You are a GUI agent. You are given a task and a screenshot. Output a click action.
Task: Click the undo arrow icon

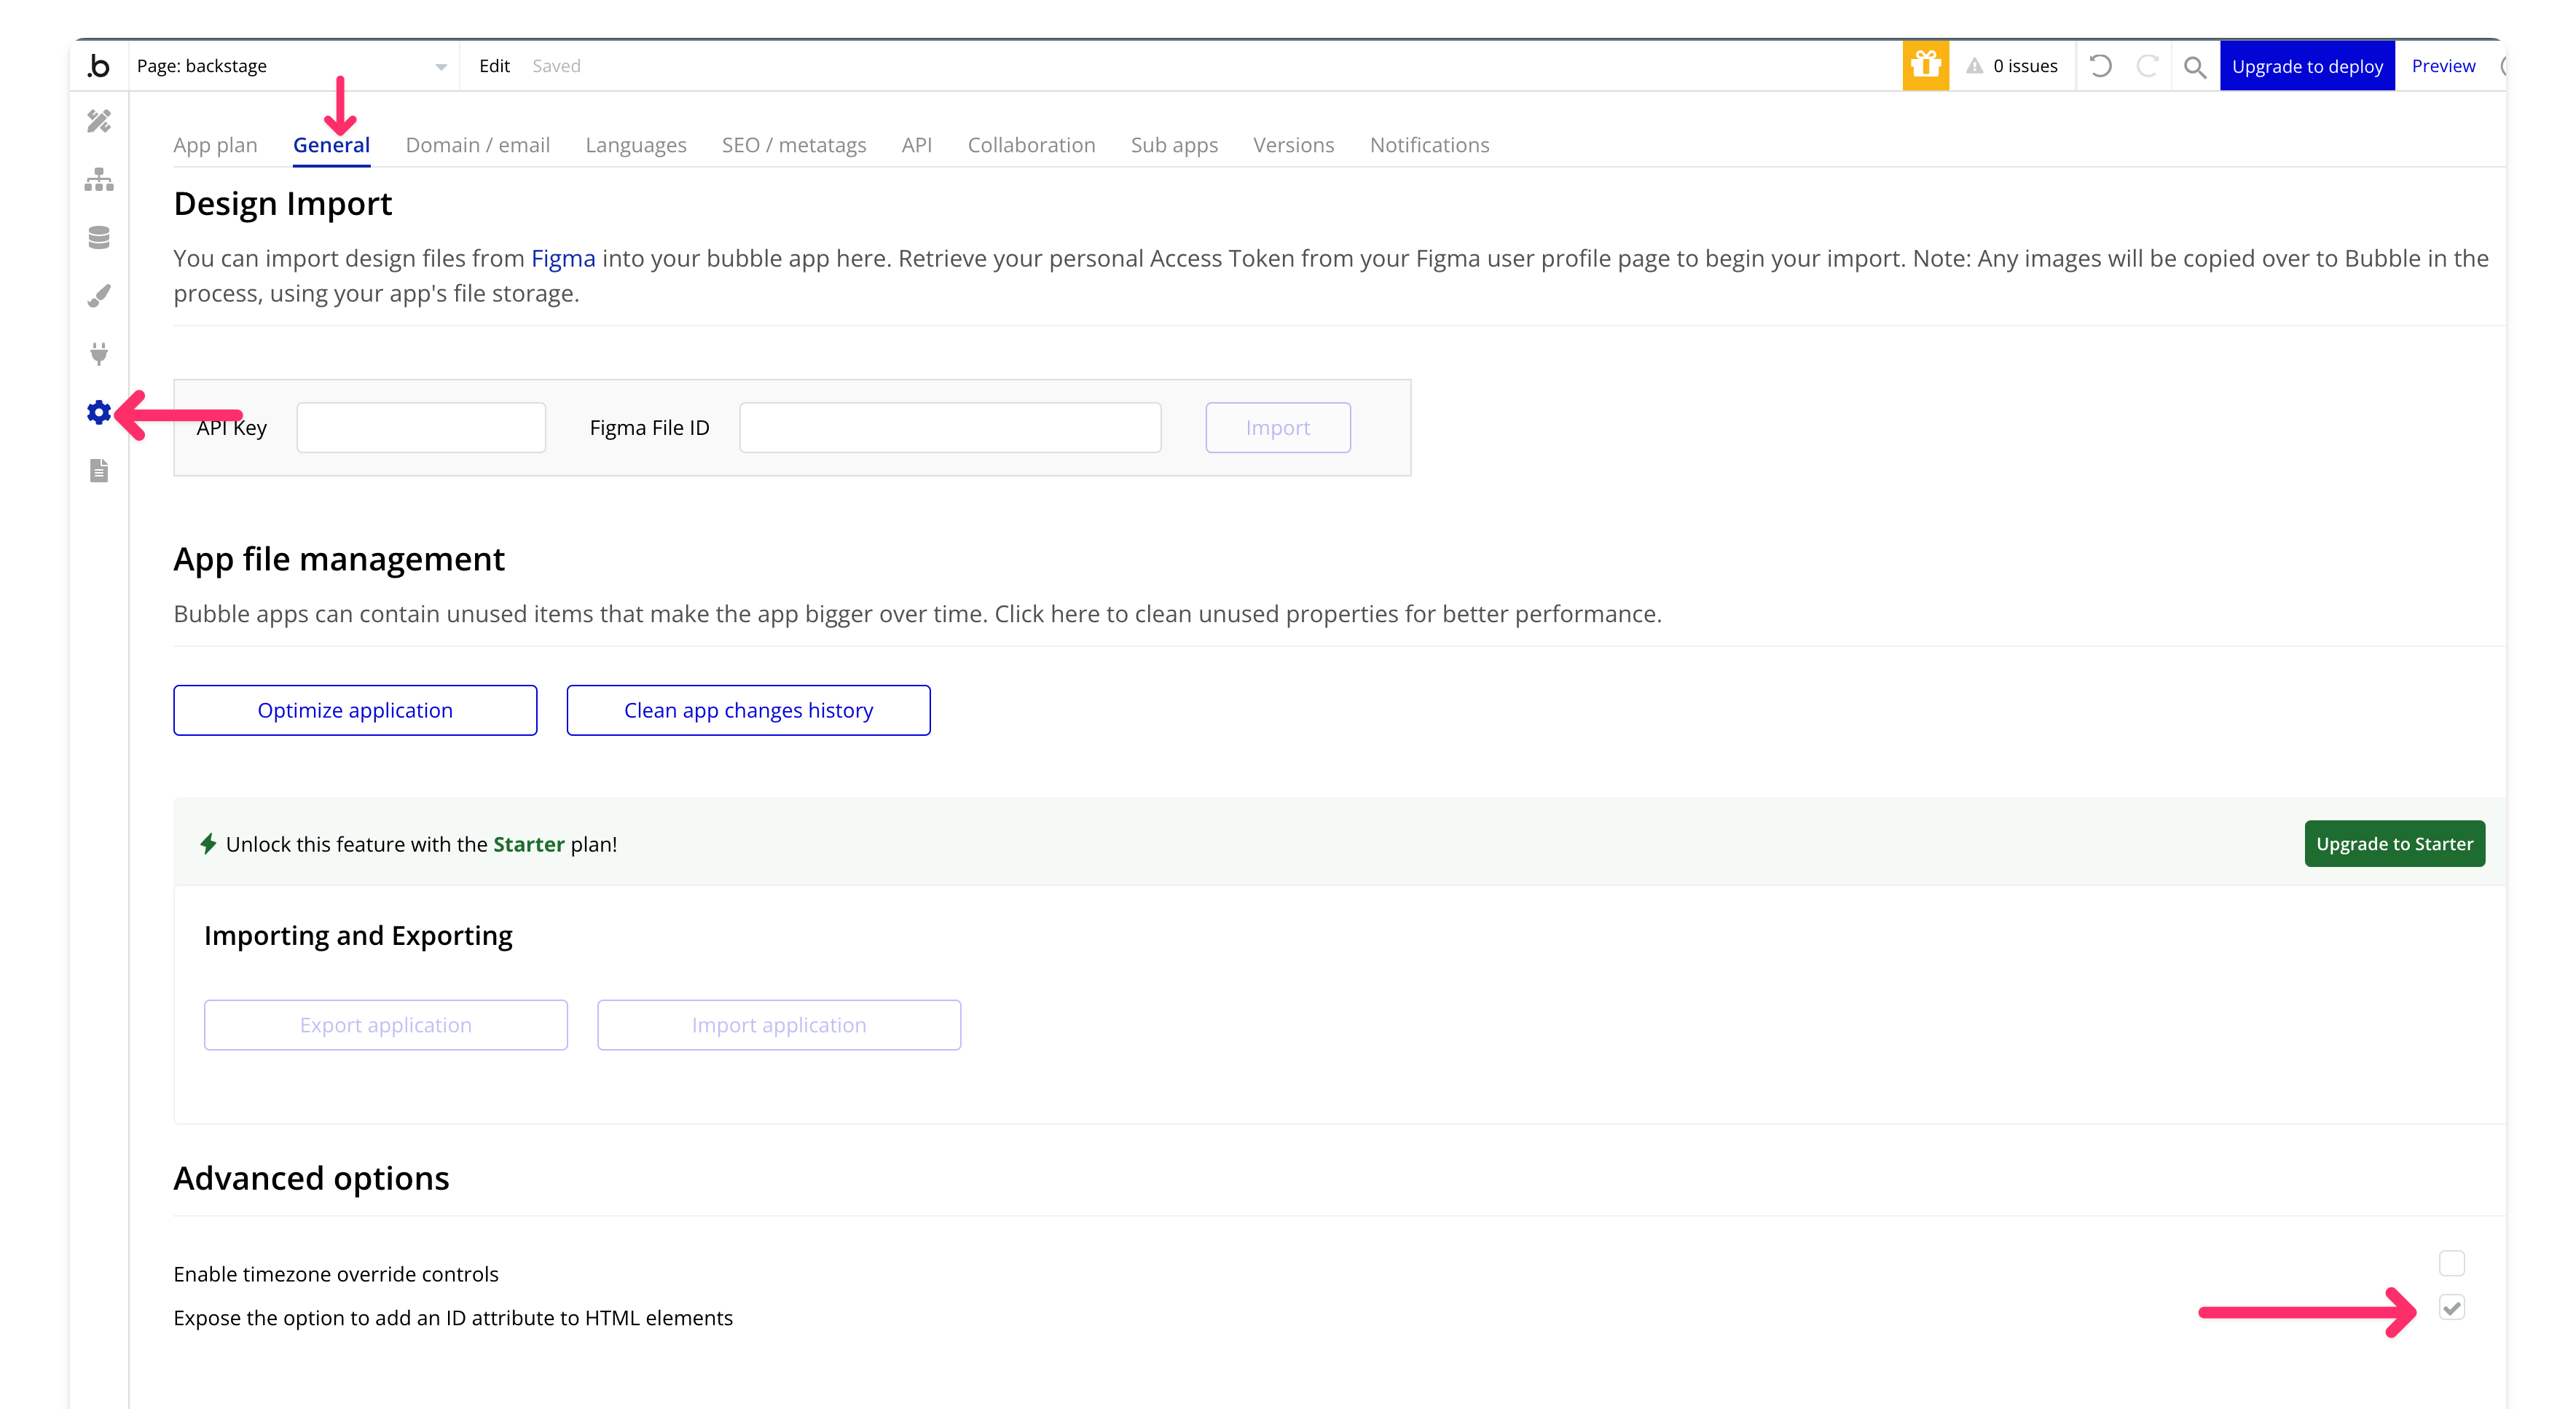[2100, 66]
